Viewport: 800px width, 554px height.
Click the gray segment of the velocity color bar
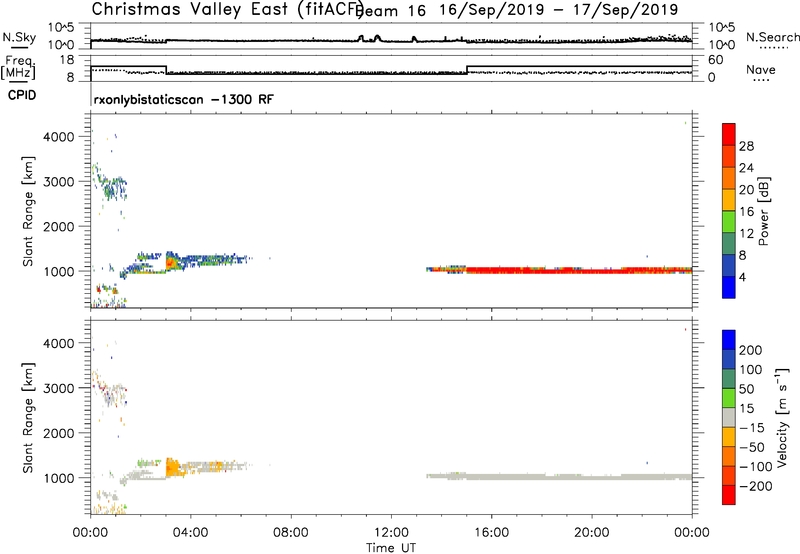click(729, 417)
